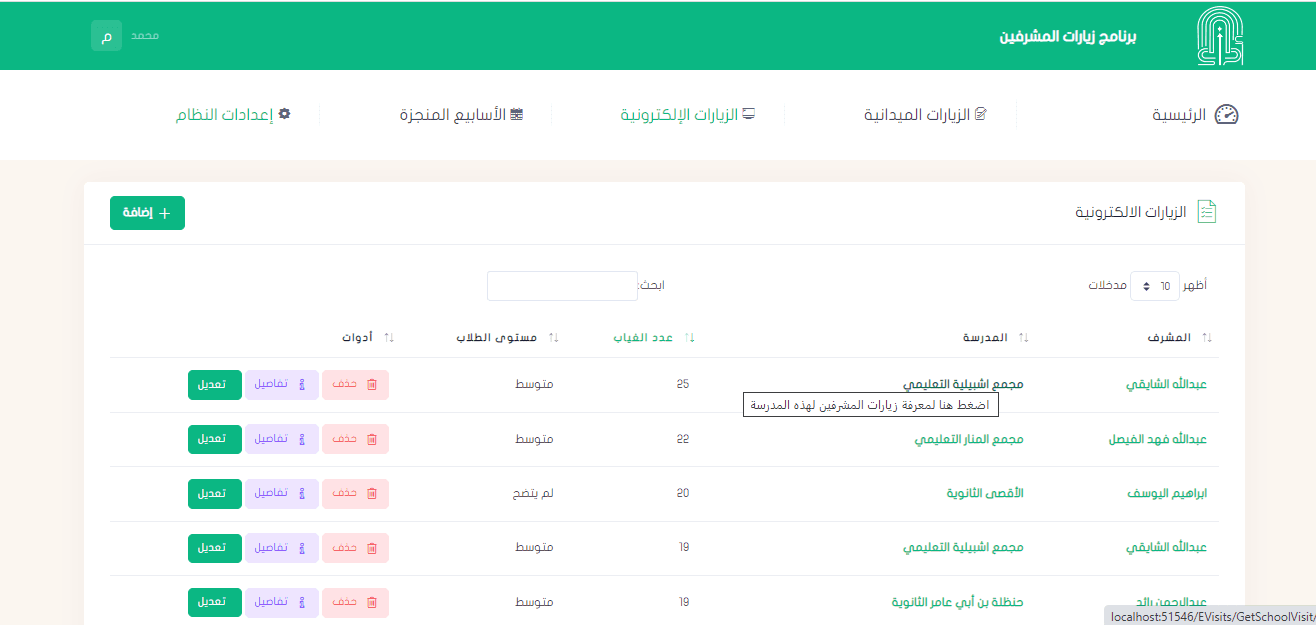Screen dimensions: 1316x625
Task: Go to الأسابيع المنجزة menu item
Action: point(461,115)
